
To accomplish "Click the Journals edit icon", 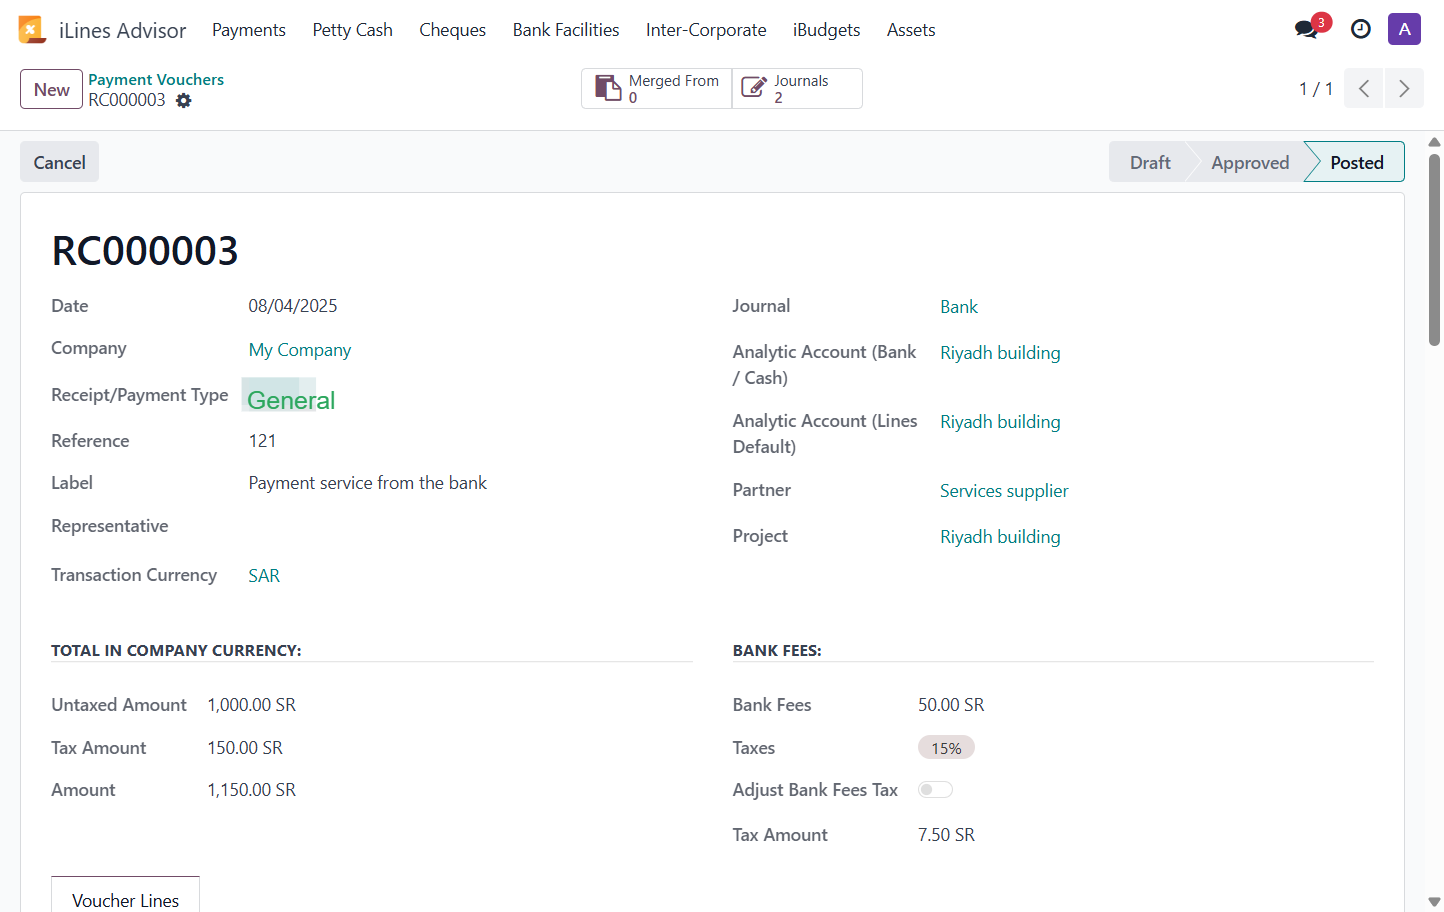I will 754,88.
